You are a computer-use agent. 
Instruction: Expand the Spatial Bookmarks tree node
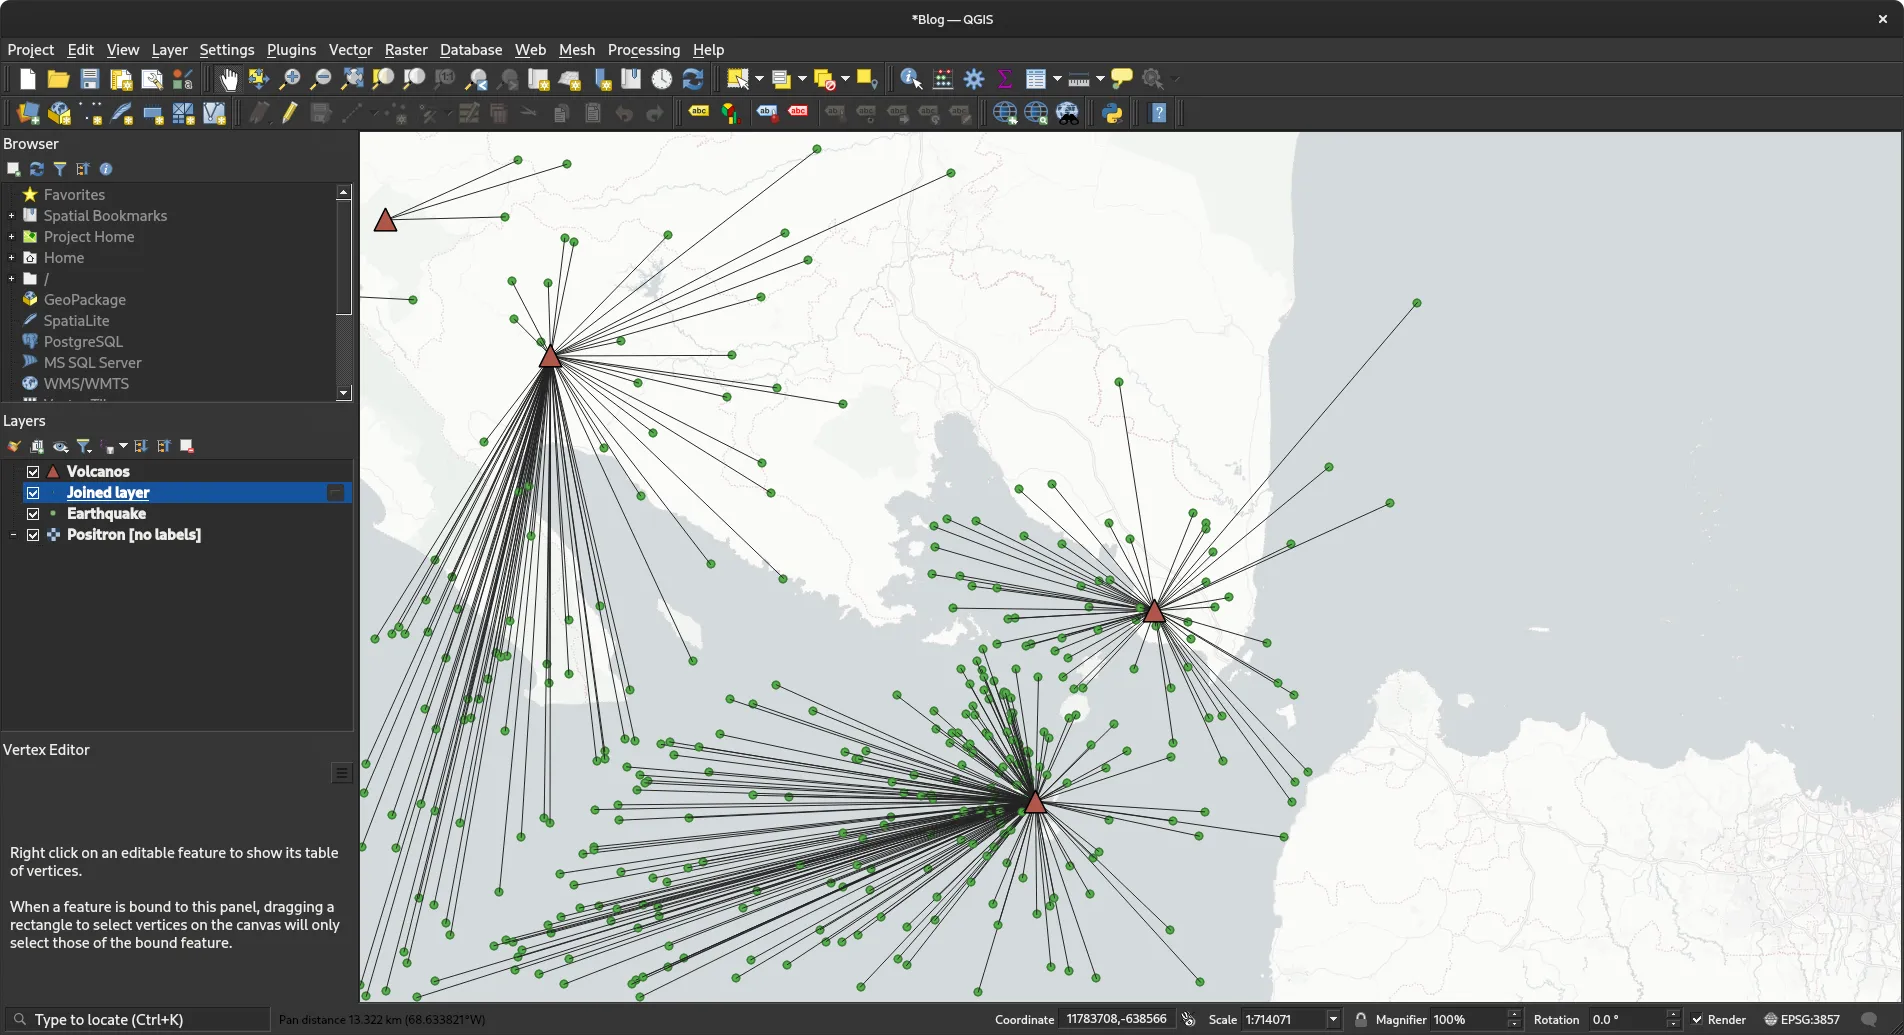pyautogui.click(x=11, y=216)
